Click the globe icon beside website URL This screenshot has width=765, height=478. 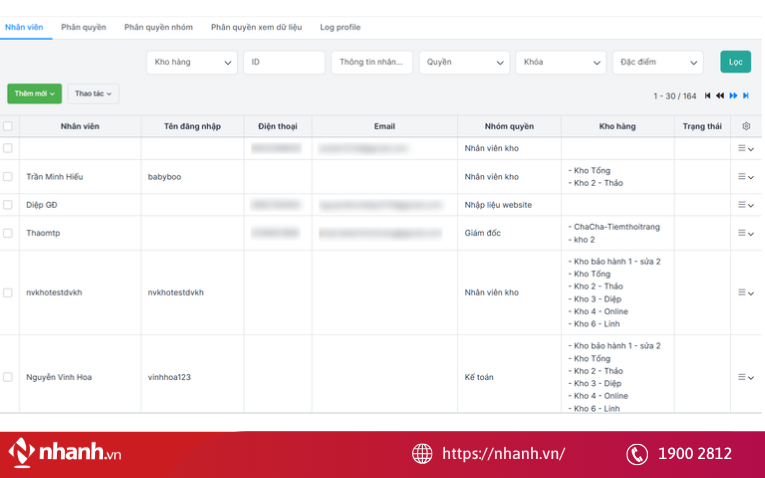pyautogui.click(x=422, y=454)
